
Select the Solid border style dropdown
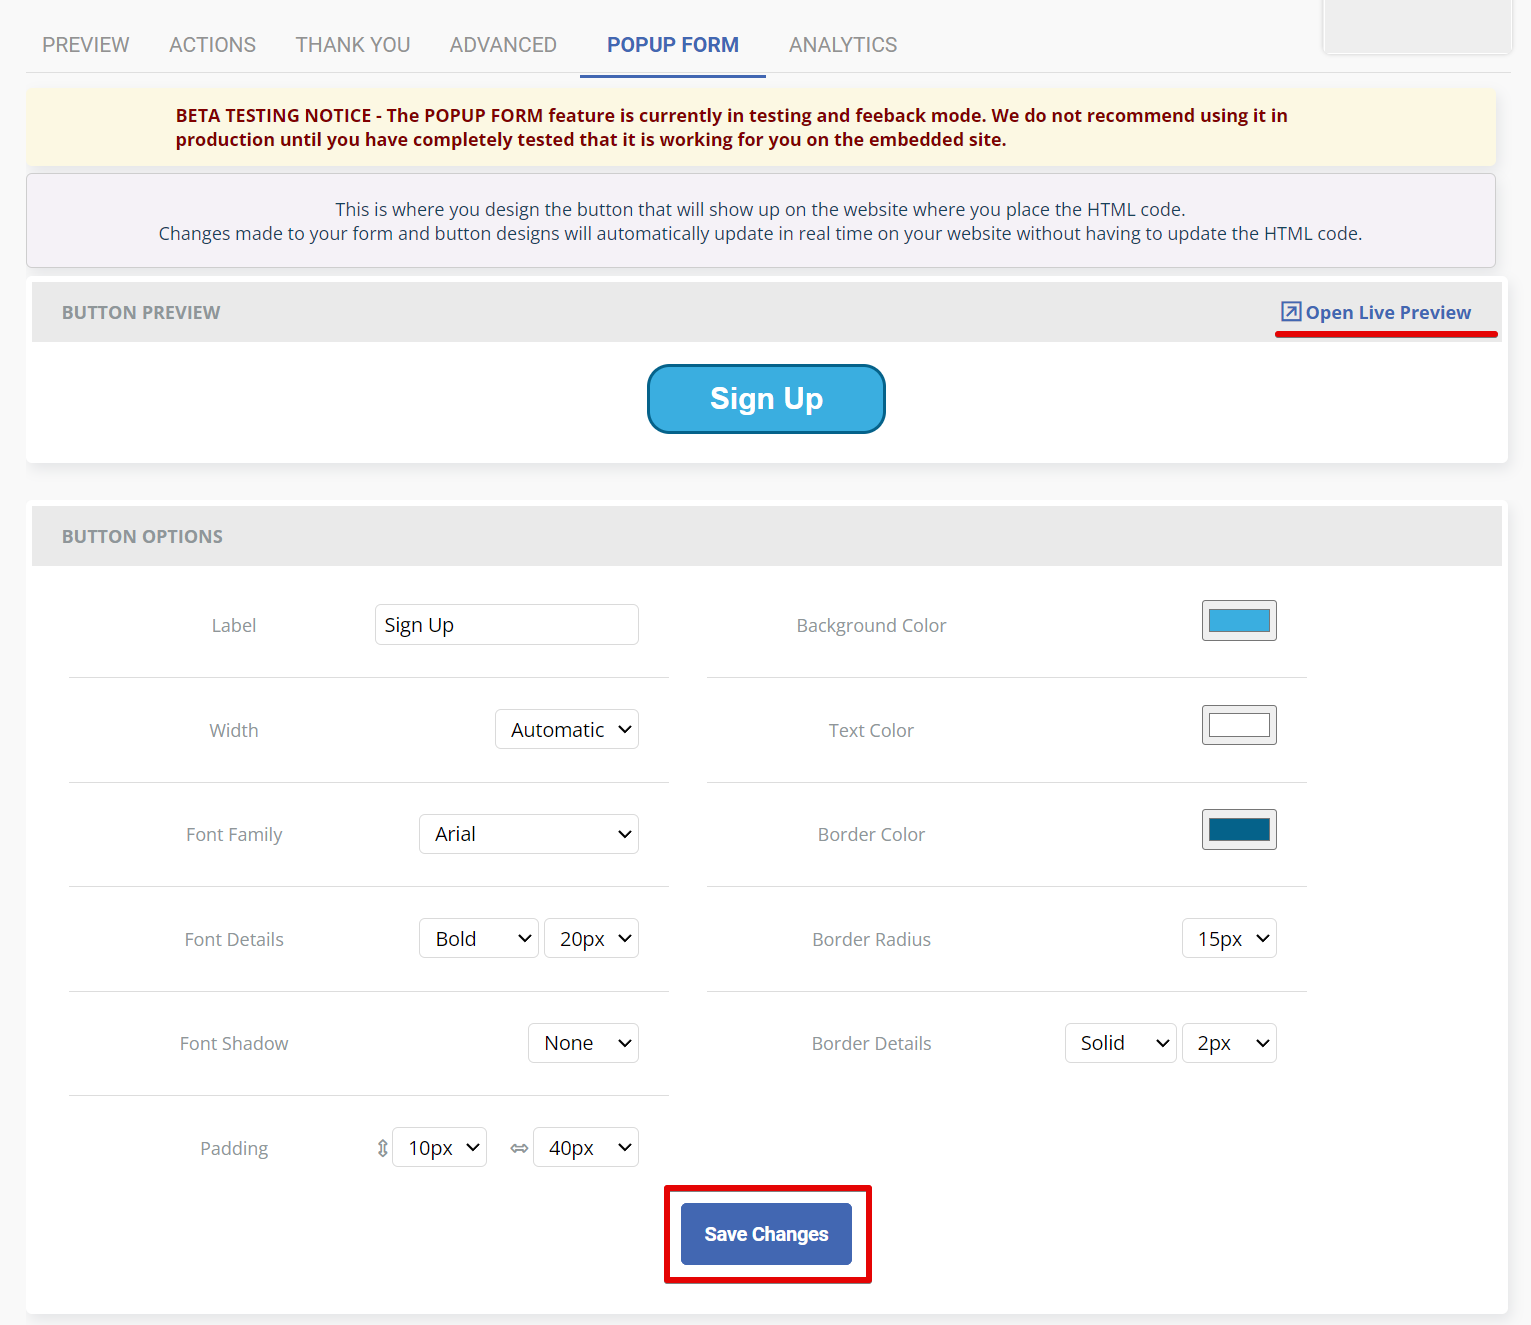[x=1120, y=1043]
